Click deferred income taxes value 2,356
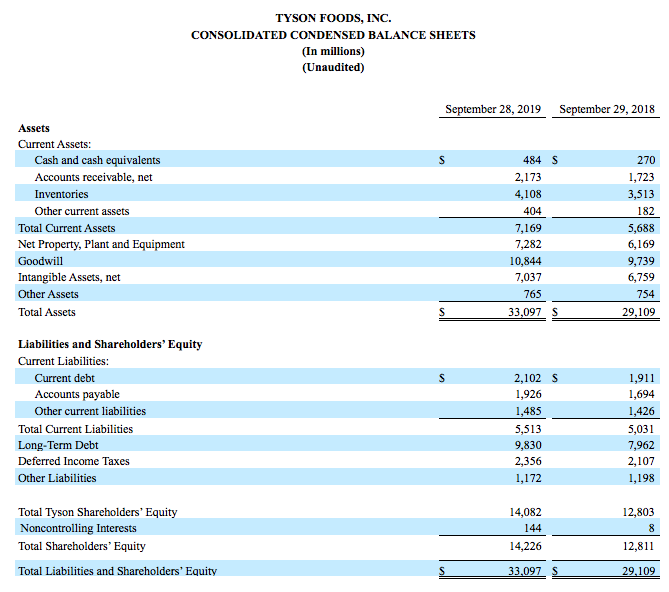 528,461
